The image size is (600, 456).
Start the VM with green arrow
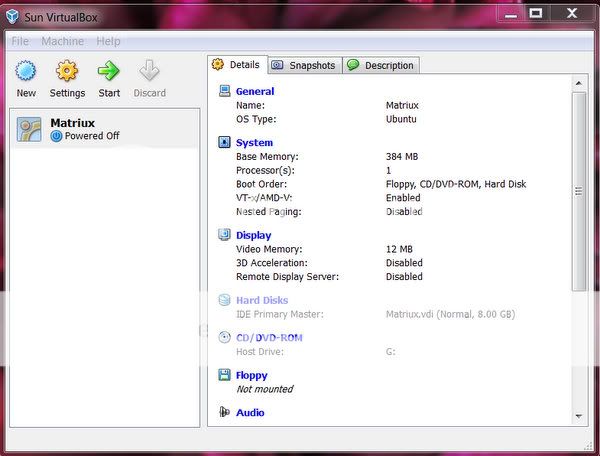109,71
